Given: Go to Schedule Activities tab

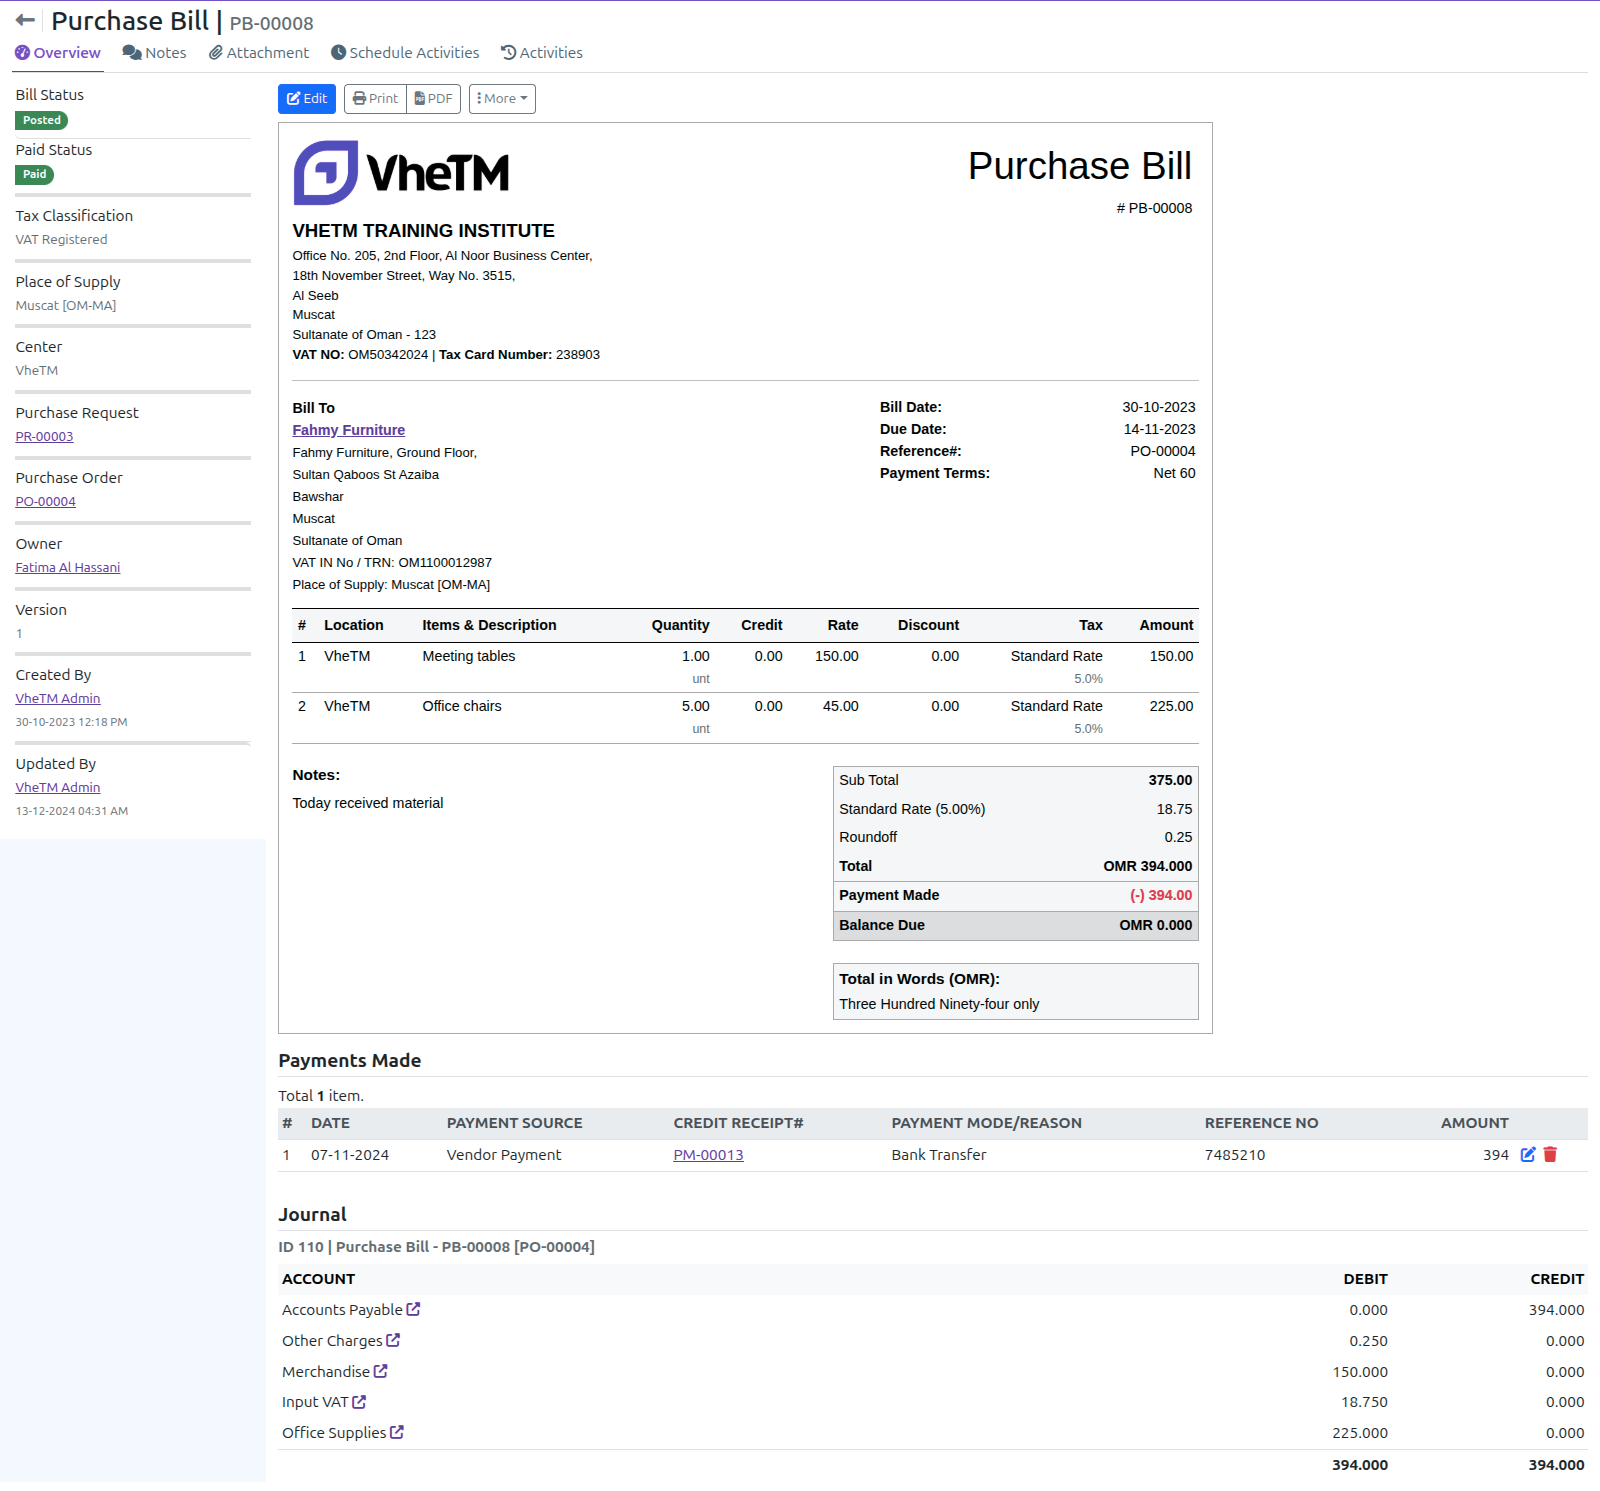Looking at the screenshot, I should tap(405, 53).
